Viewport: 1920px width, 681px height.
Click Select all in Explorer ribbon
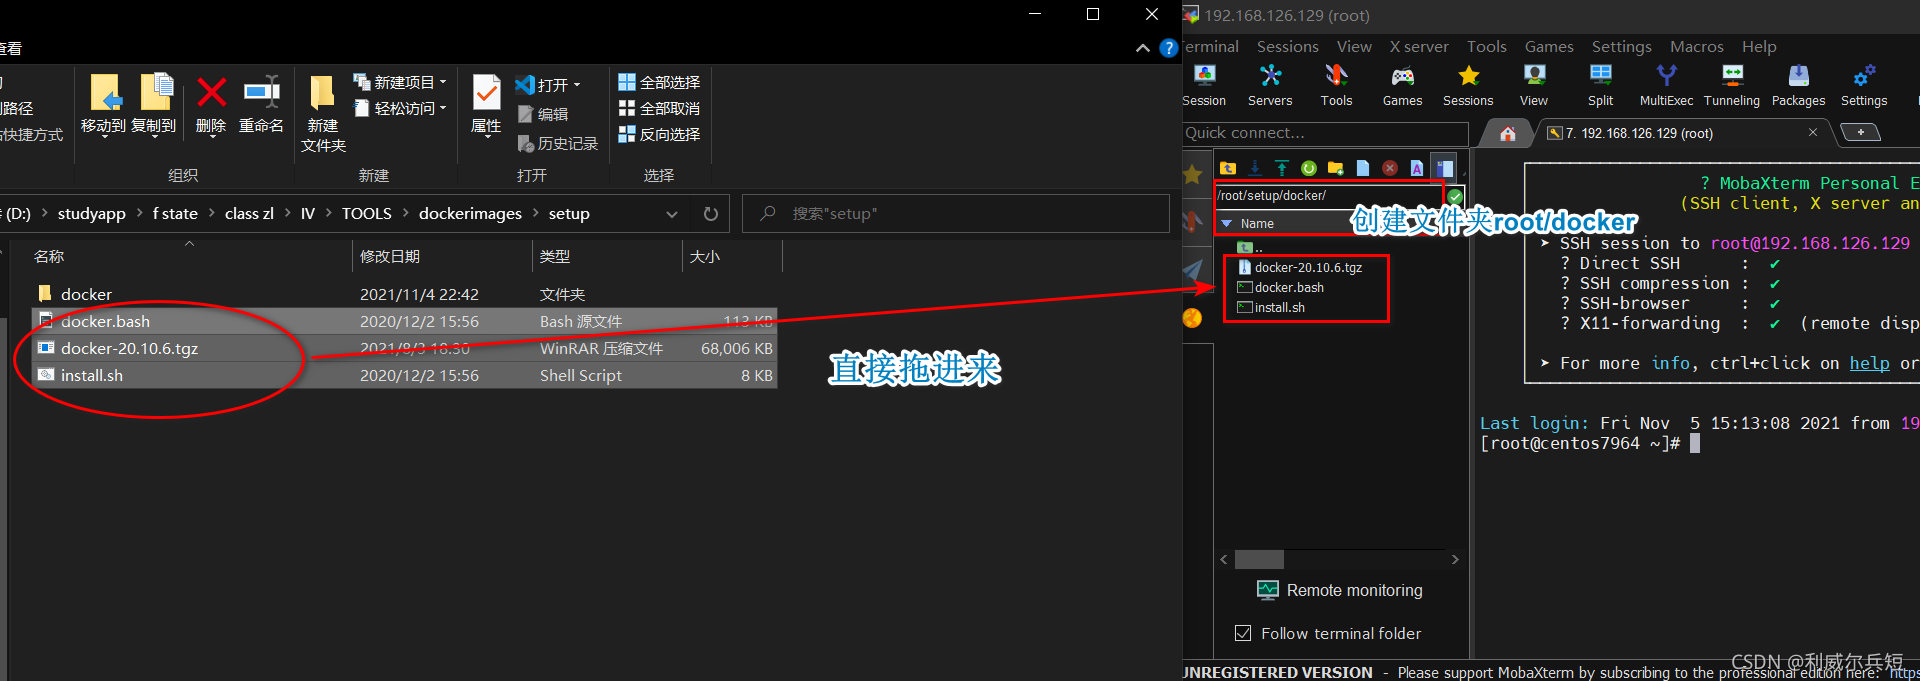(x=659, y=82)
